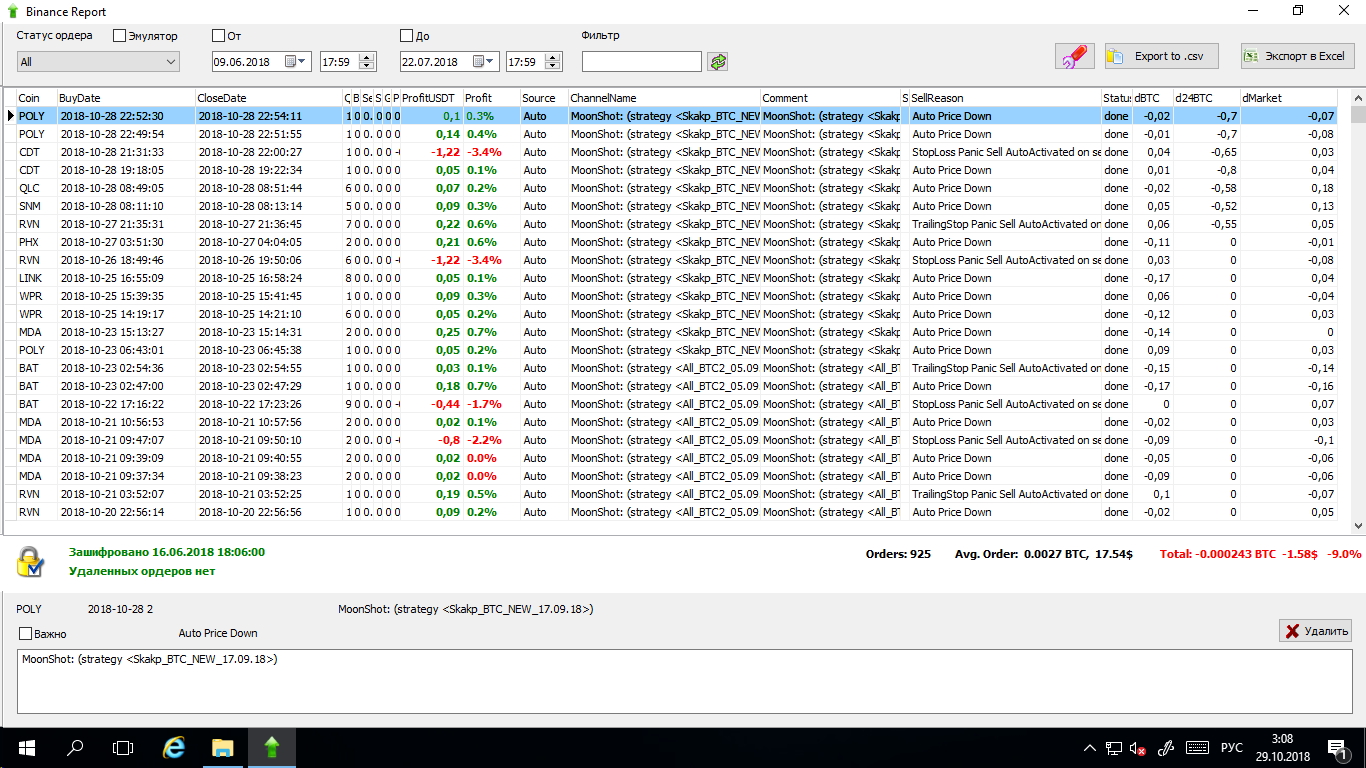Sort by Source column header
The image size is (1366, 768).
(x=544, y=98)
